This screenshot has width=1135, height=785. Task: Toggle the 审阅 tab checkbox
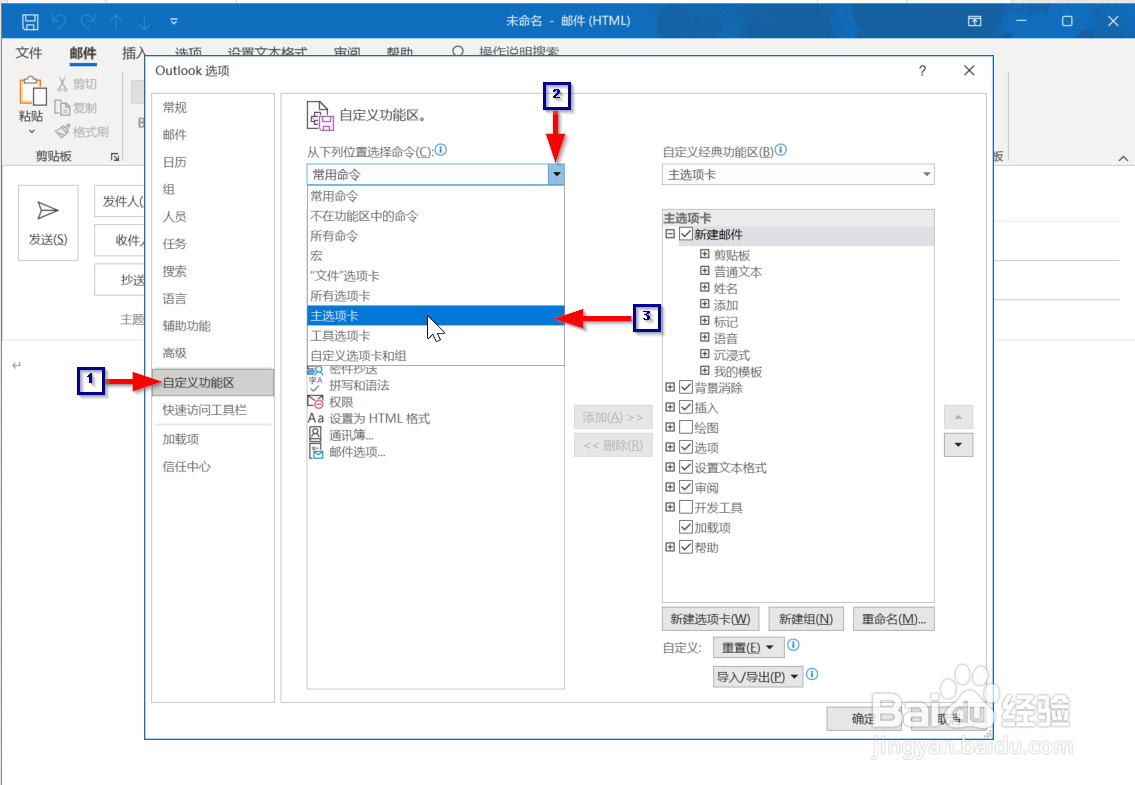[x=685, y=487]
